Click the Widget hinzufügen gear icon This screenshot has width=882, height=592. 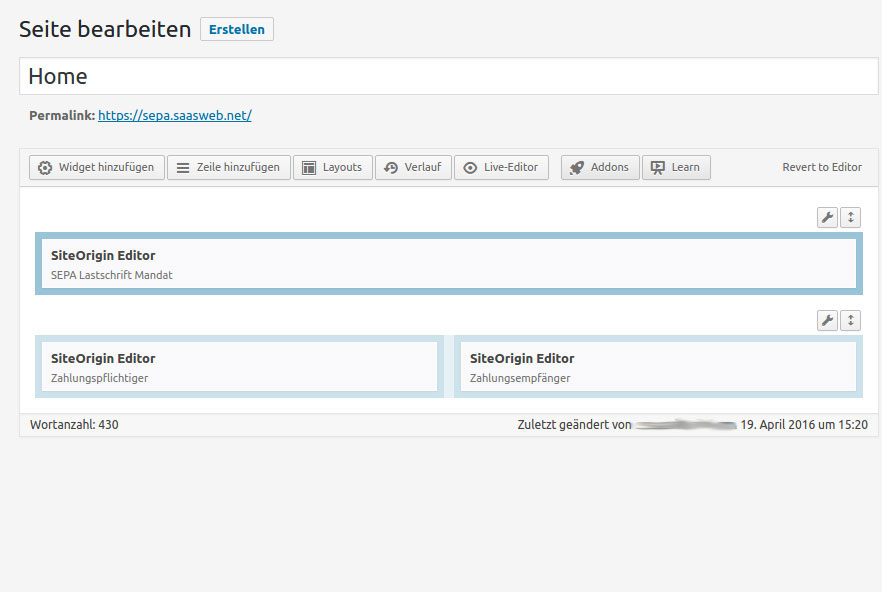coord(45,168)
